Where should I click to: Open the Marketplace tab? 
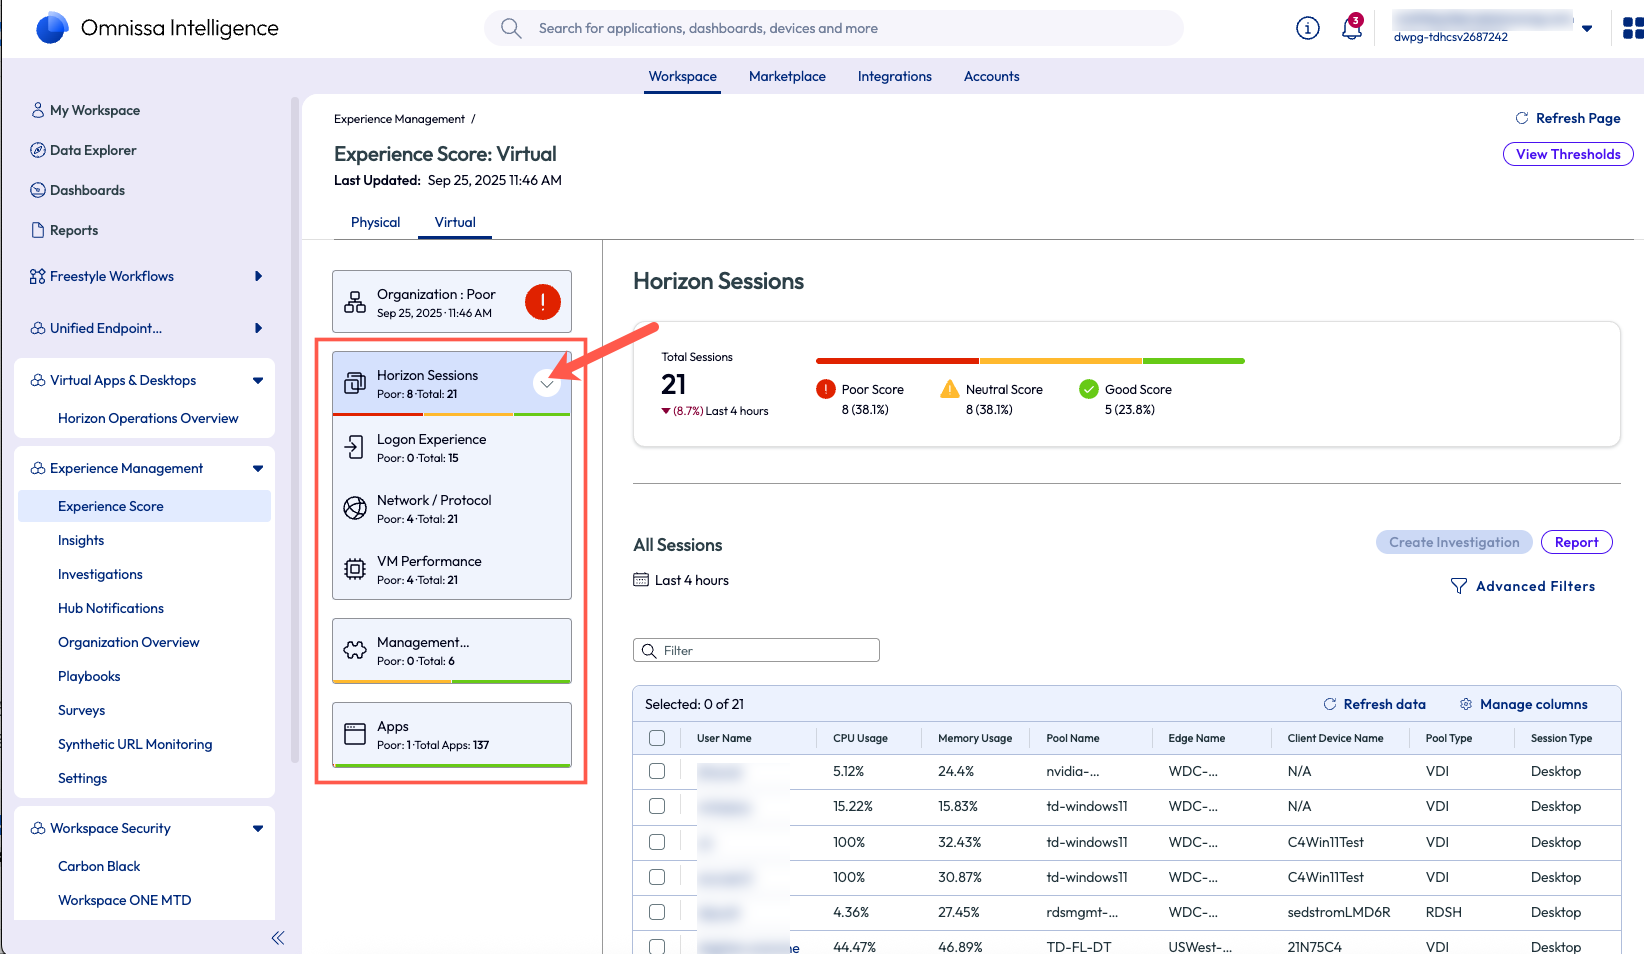pyautogui.click(x=787, y=76)
